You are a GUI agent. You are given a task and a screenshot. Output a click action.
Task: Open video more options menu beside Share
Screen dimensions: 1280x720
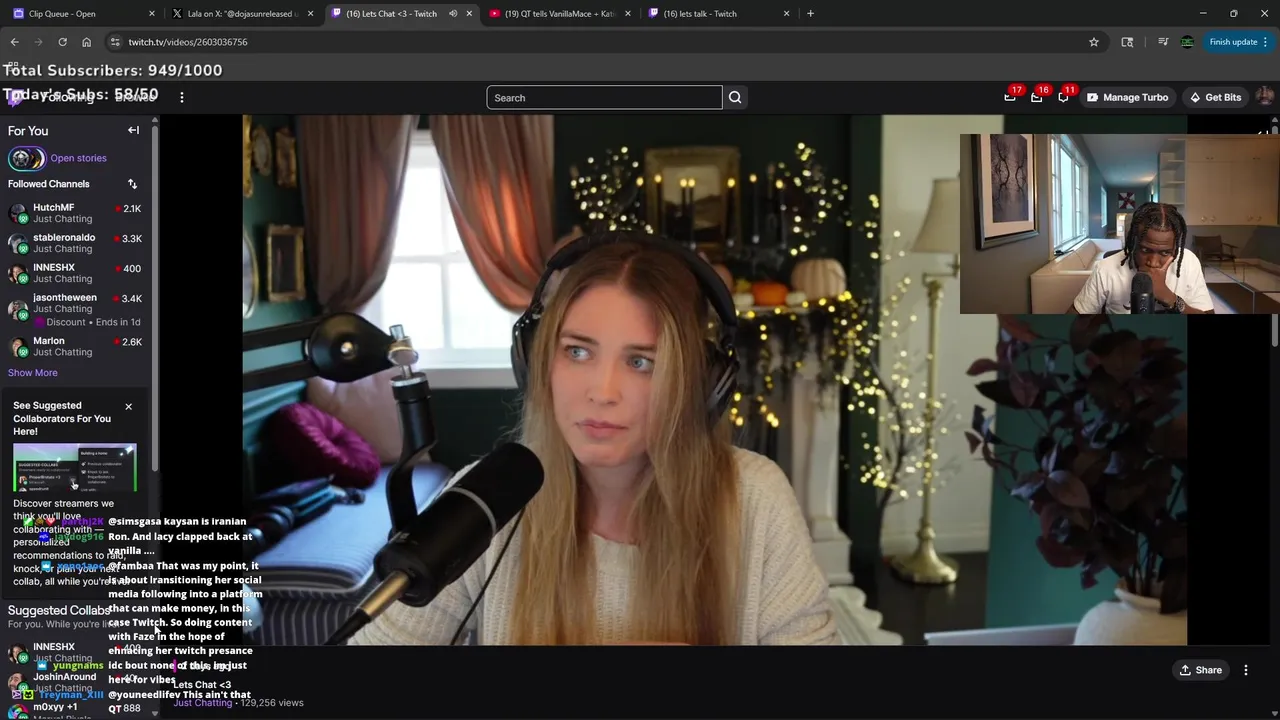1246,670
